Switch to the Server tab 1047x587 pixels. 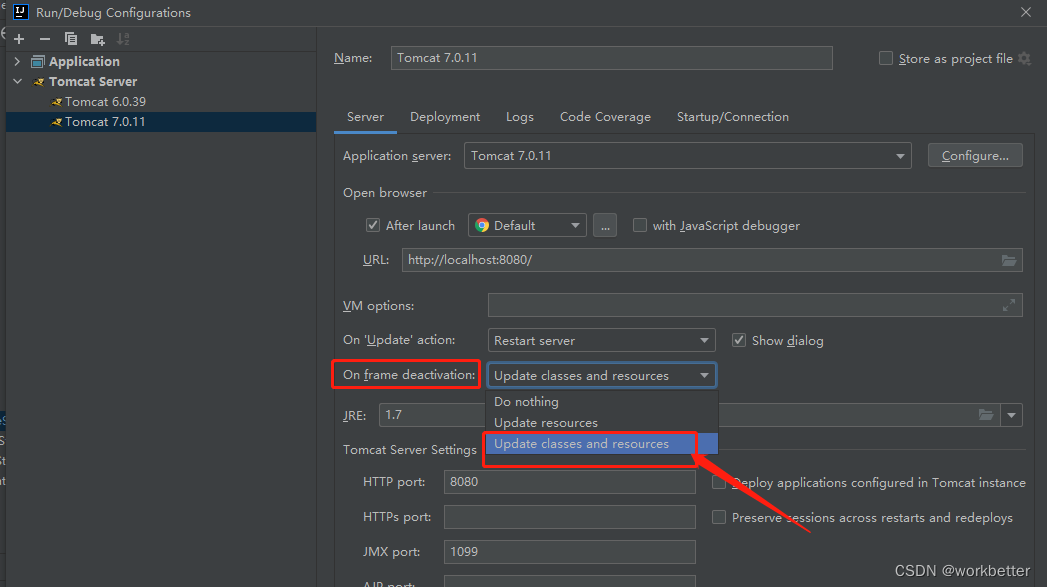click(x=365, y=117)
